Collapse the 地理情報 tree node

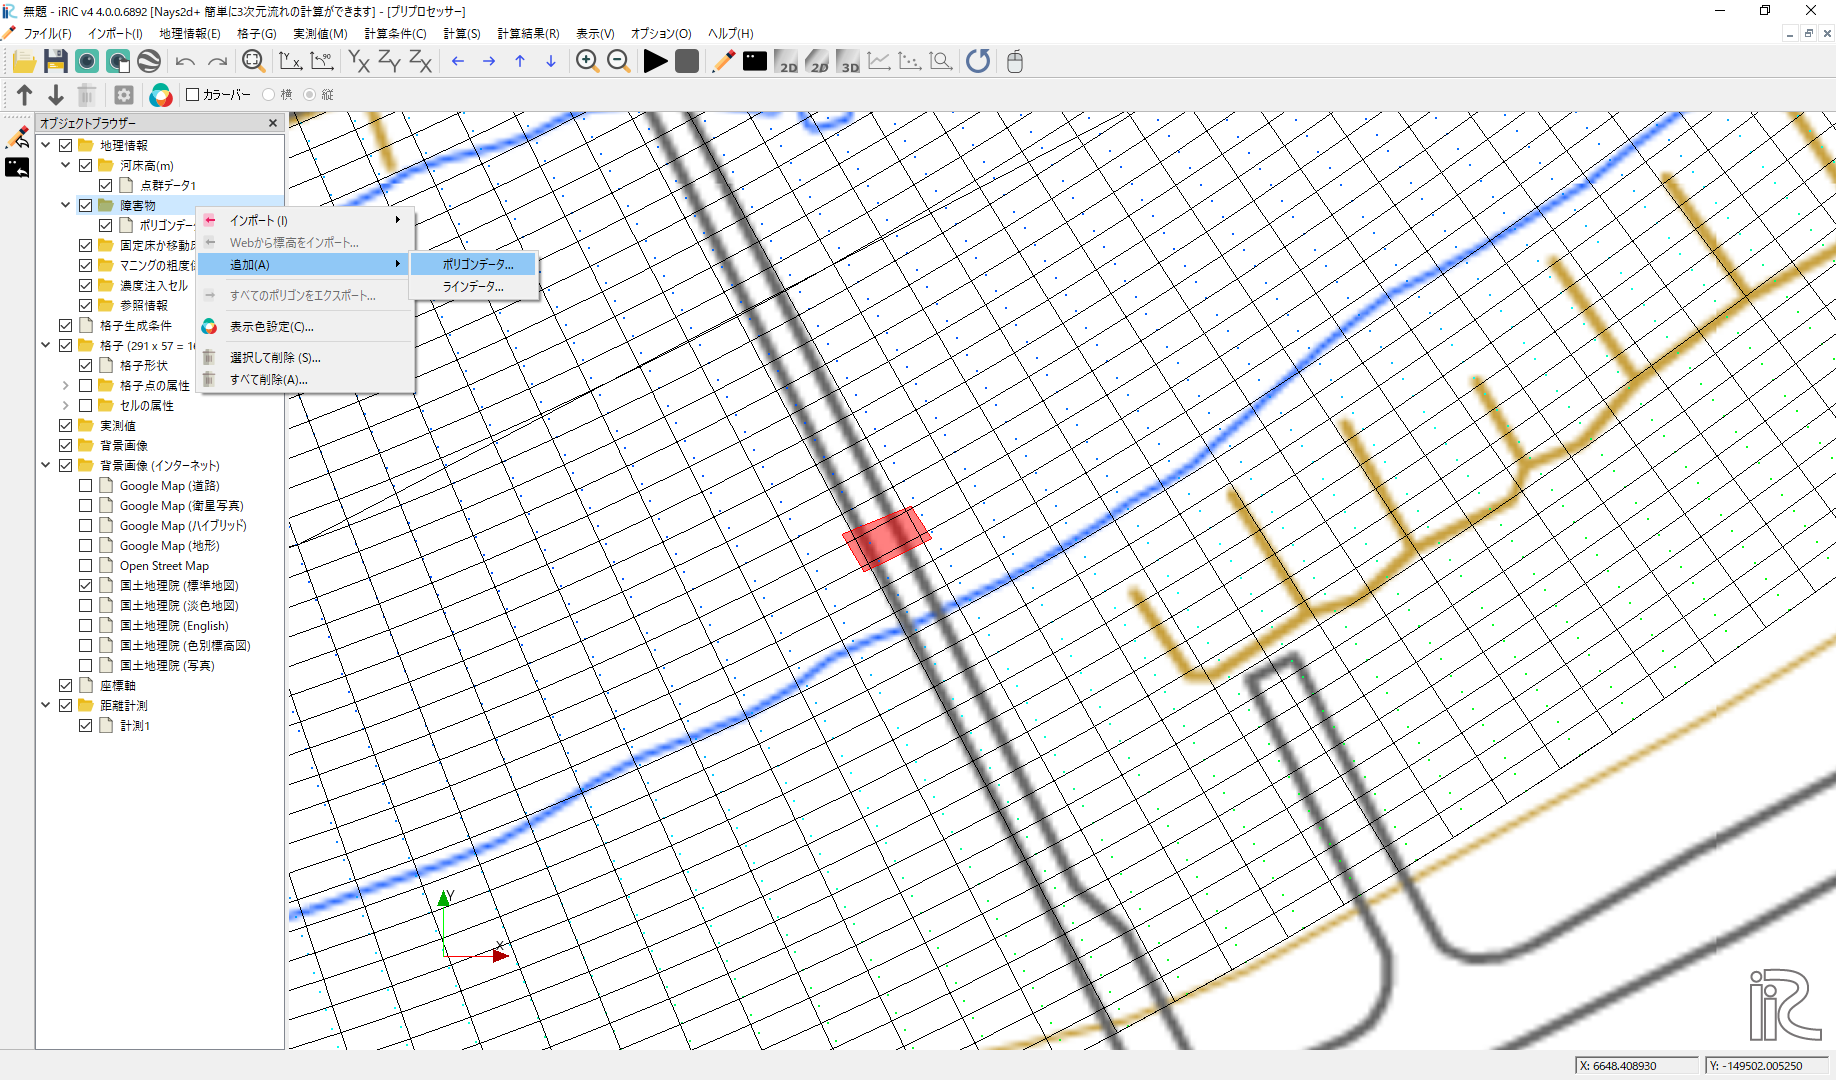pos(46,145)
